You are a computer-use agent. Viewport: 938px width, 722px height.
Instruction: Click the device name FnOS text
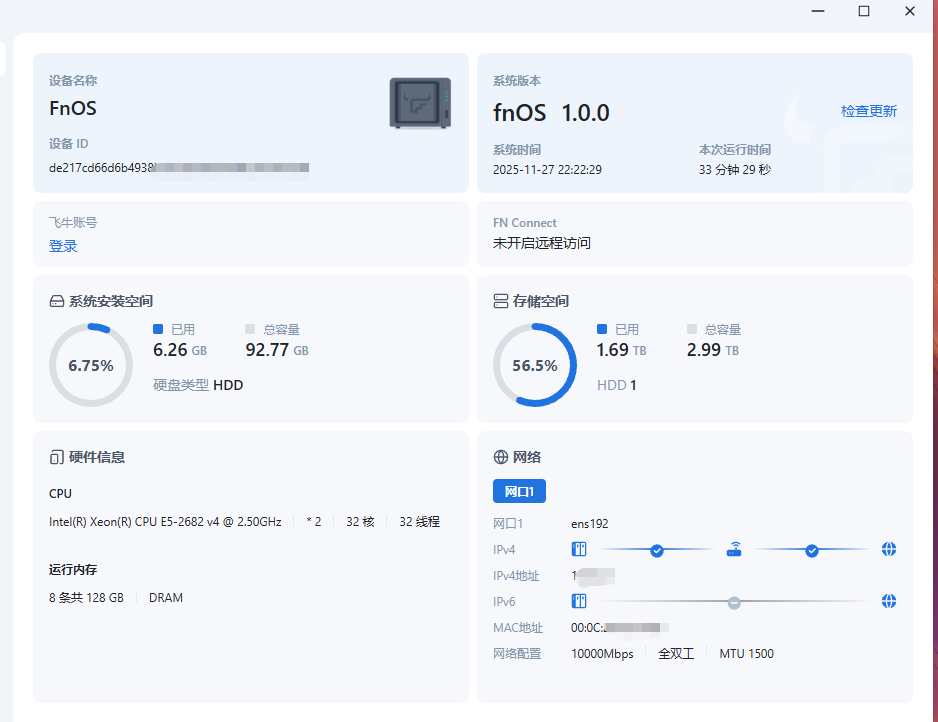(73, 108)
